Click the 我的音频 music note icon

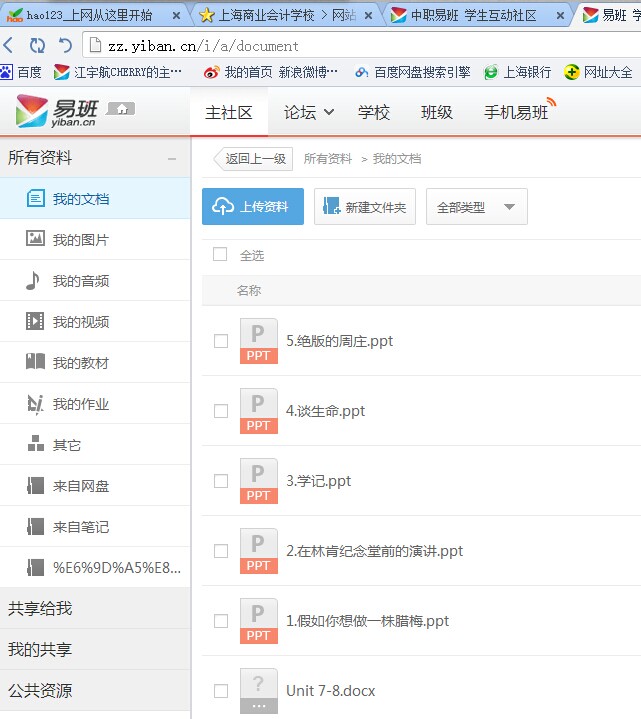pyautogui.click(x=35, y=280)
